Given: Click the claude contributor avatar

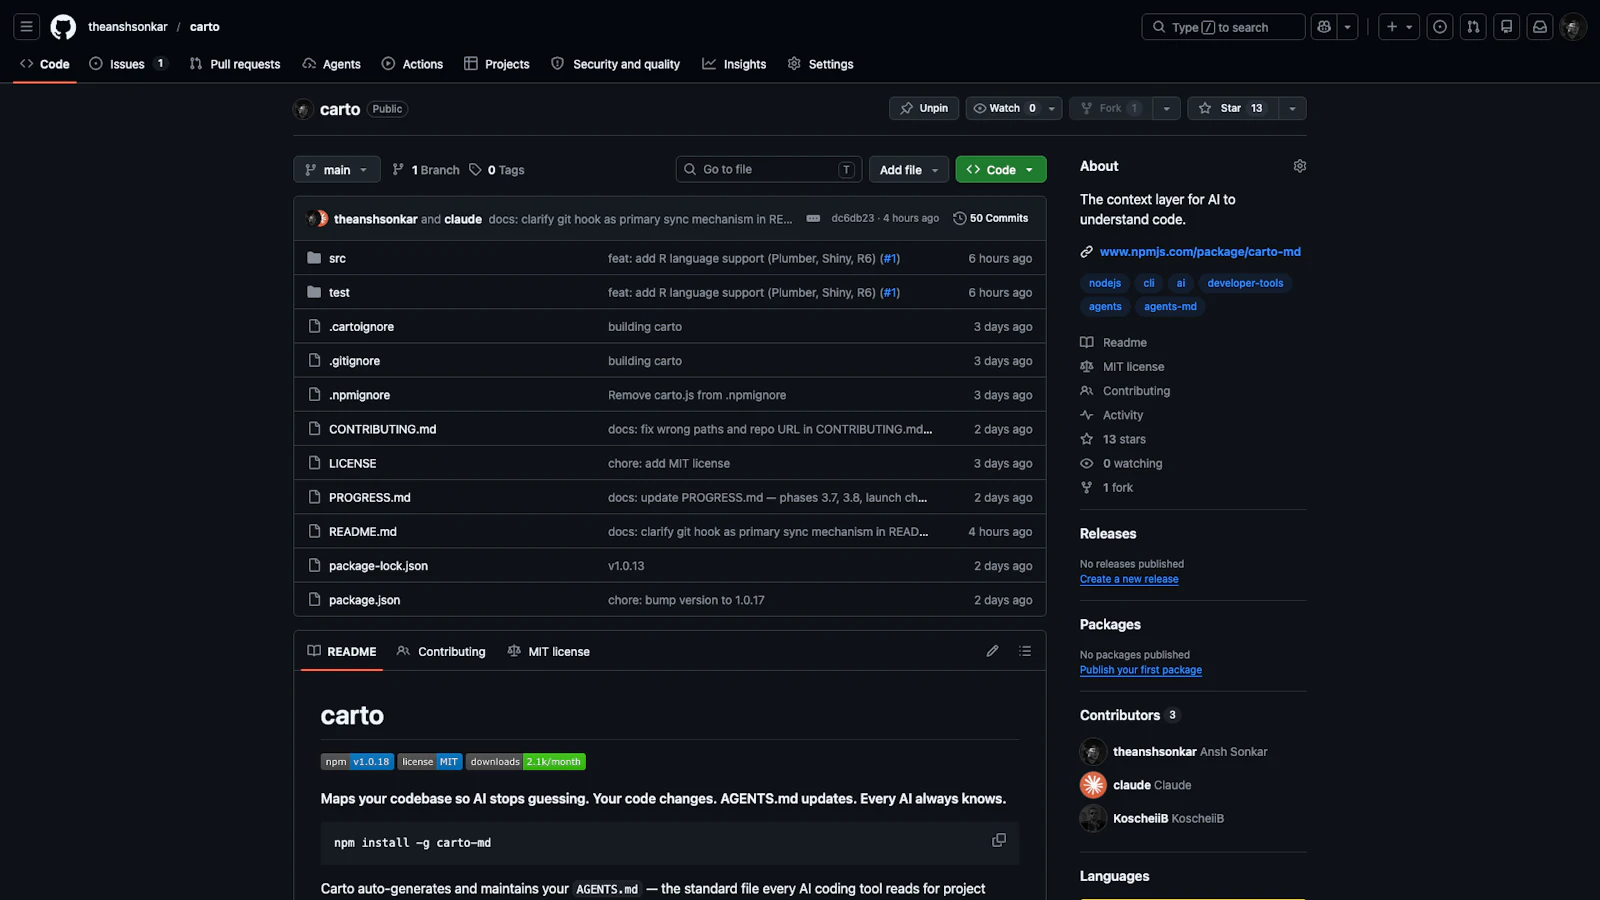Looking at the screenshot, I should [1093, 785].
